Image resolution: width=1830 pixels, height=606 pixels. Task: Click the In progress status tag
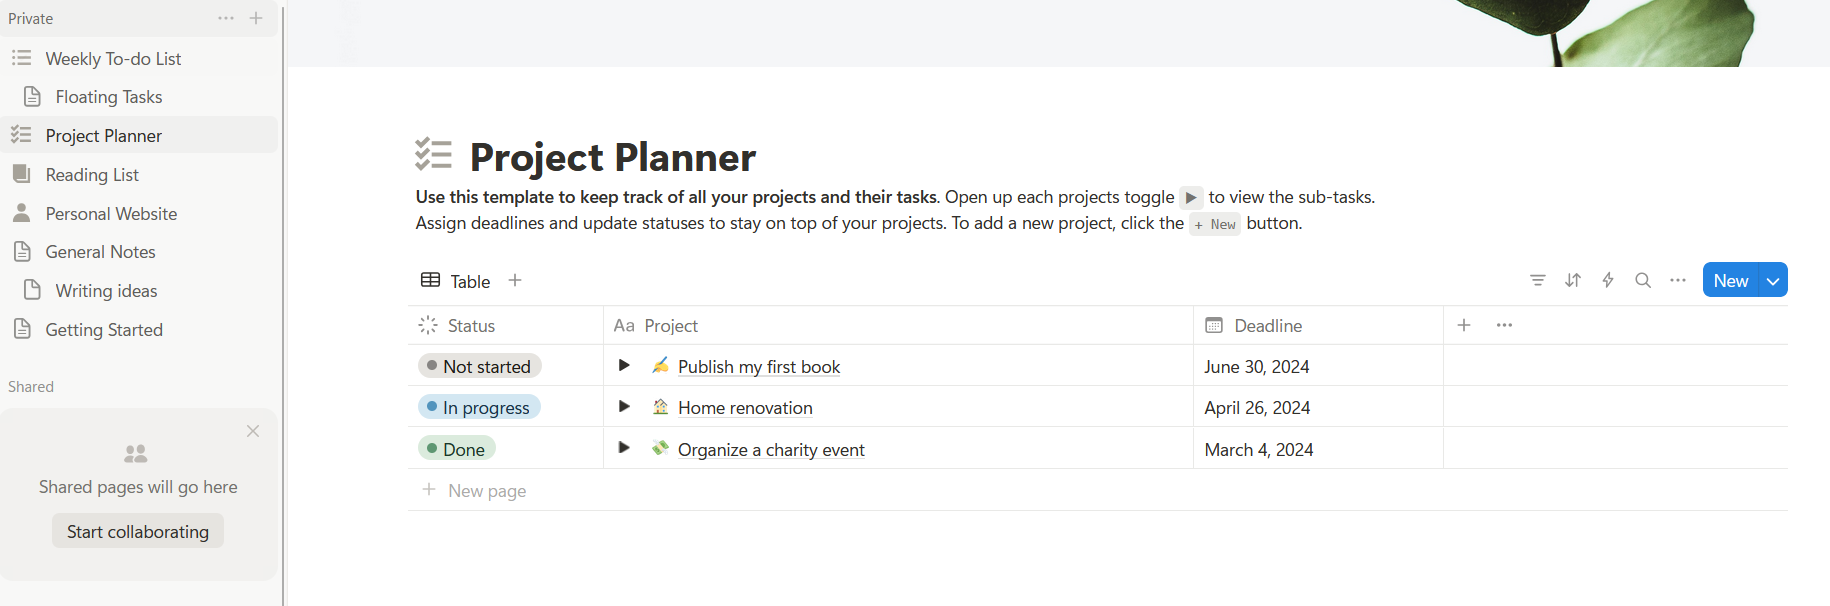479,408
